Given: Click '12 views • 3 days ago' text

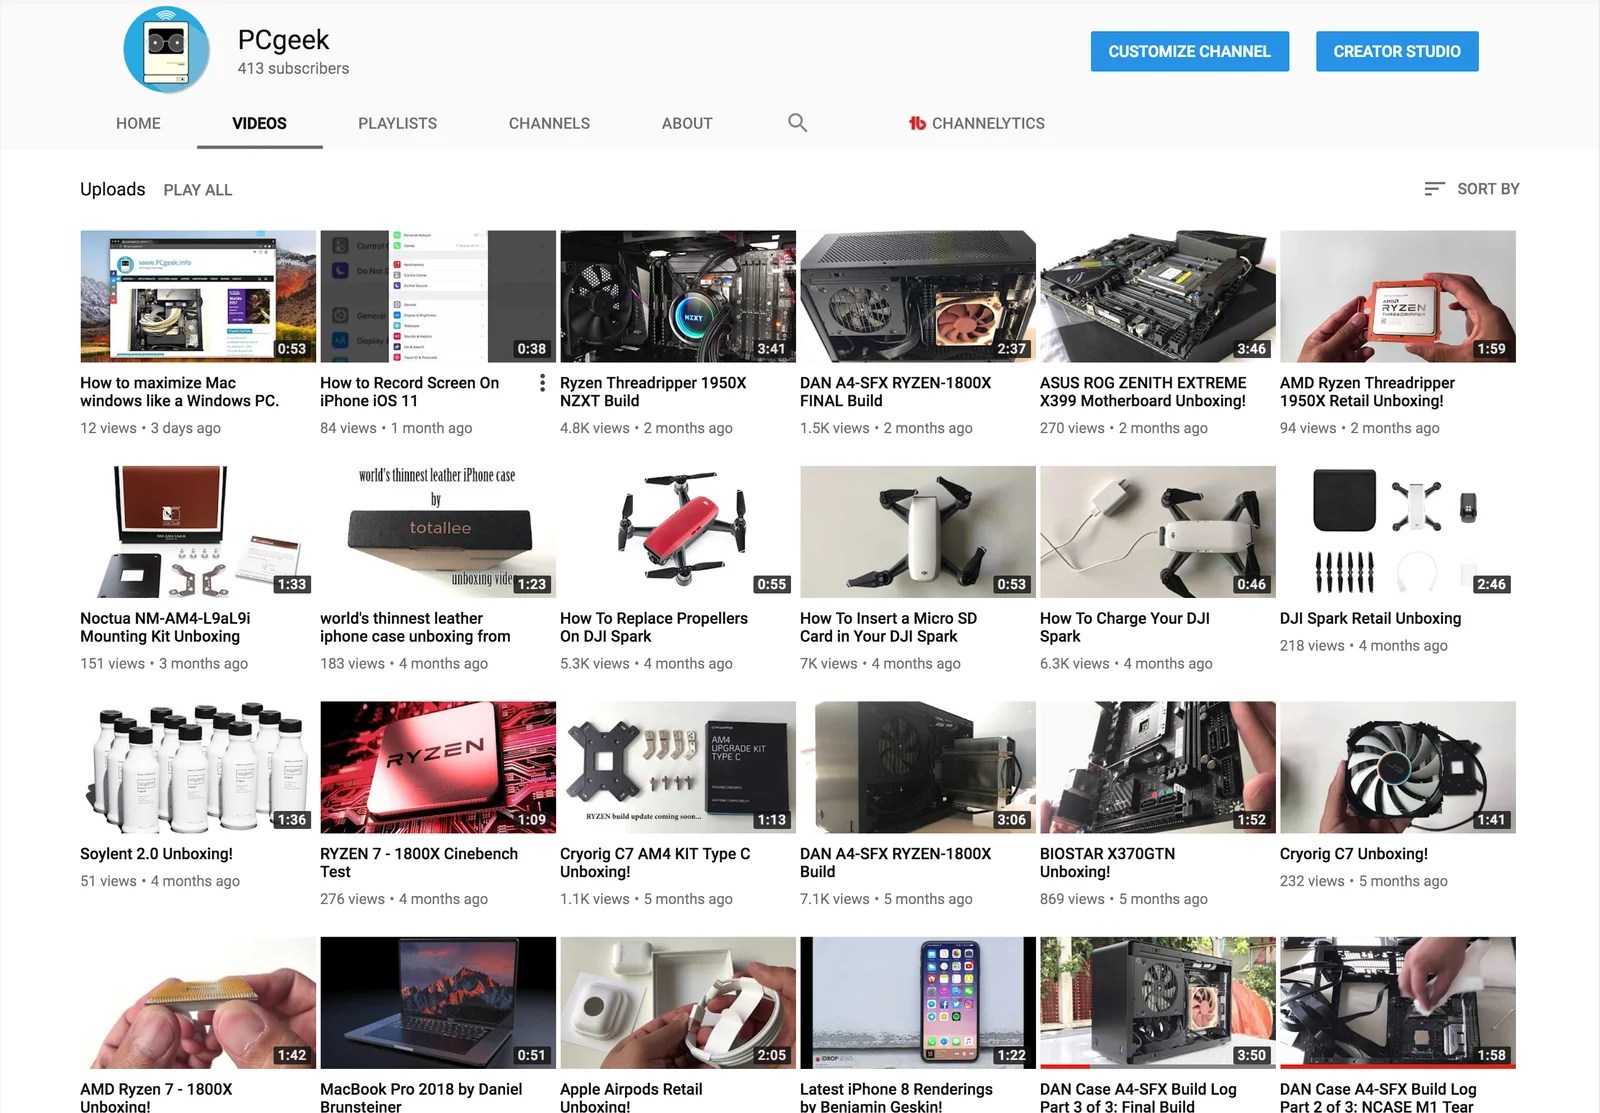Looking at the screenshot, I should (151, 428).
